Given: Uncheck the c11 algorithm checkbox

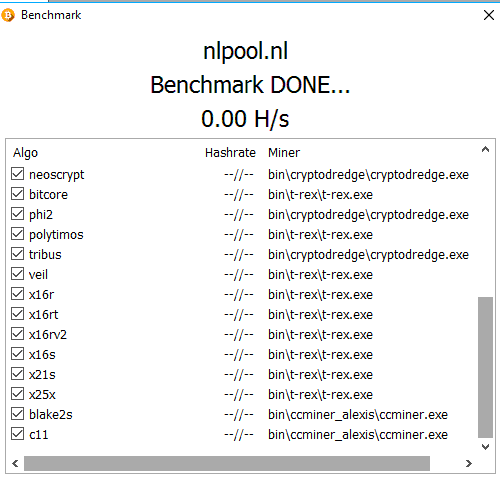Looking at the screenshot, I should [17, 434].
